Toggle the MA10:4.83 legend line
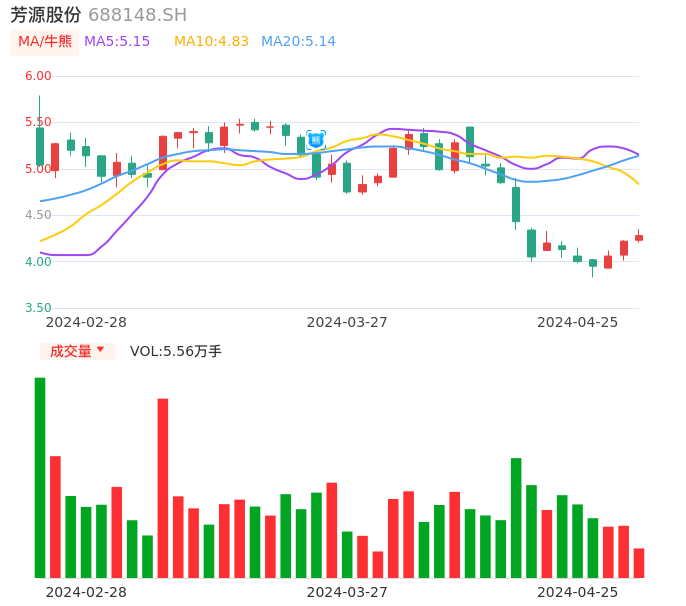The height and width of the screenshot is (606, 686). click(211, 42)
